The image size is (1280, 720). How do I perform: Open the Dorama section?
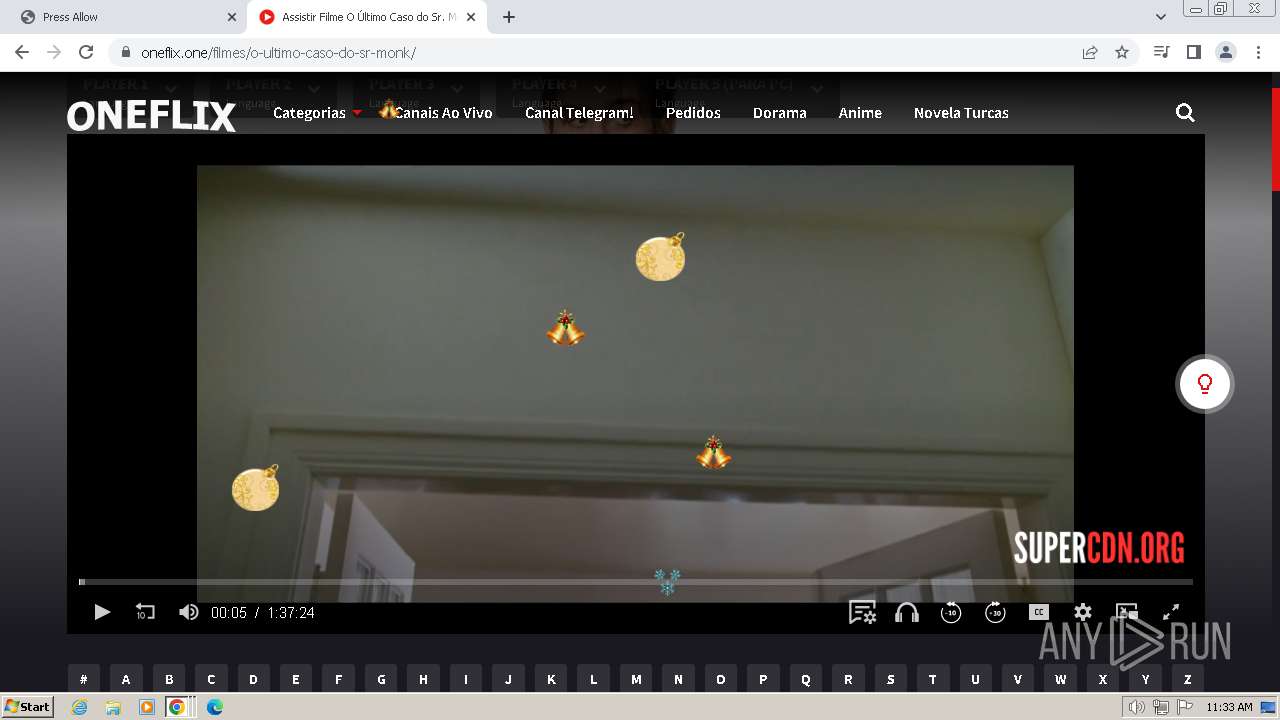click(x=780, y=113)
